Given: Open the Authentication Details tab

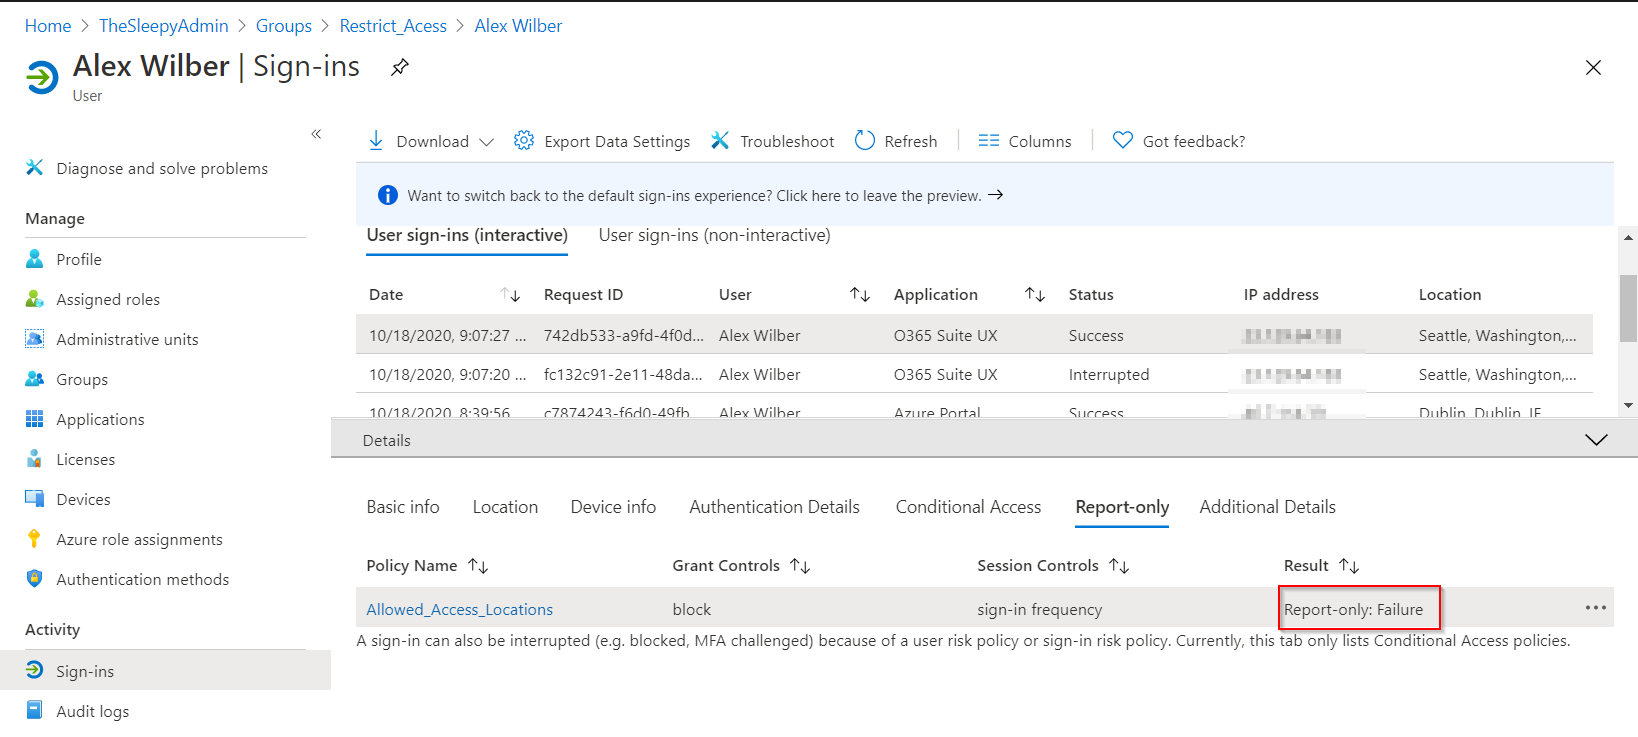Looking at the screenshot, I should [x=774, y=507].
